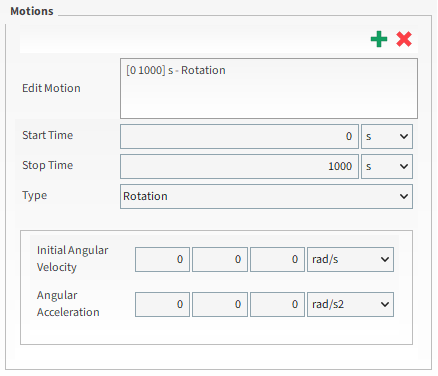The width and height of the screenshot is (438, 376).
Task: Click the Edit Motion label
Action: pos(51,88)
